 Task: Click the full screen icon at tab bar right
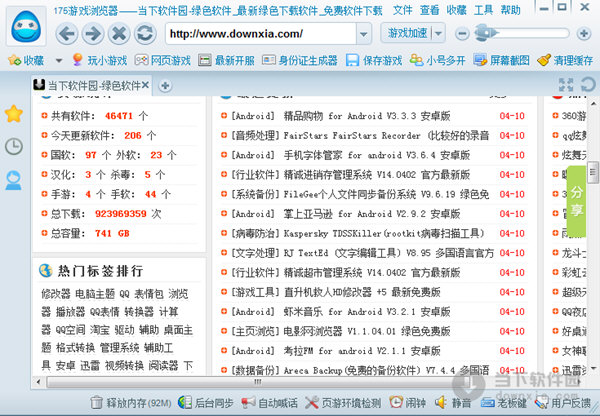(x=566, y=85)
